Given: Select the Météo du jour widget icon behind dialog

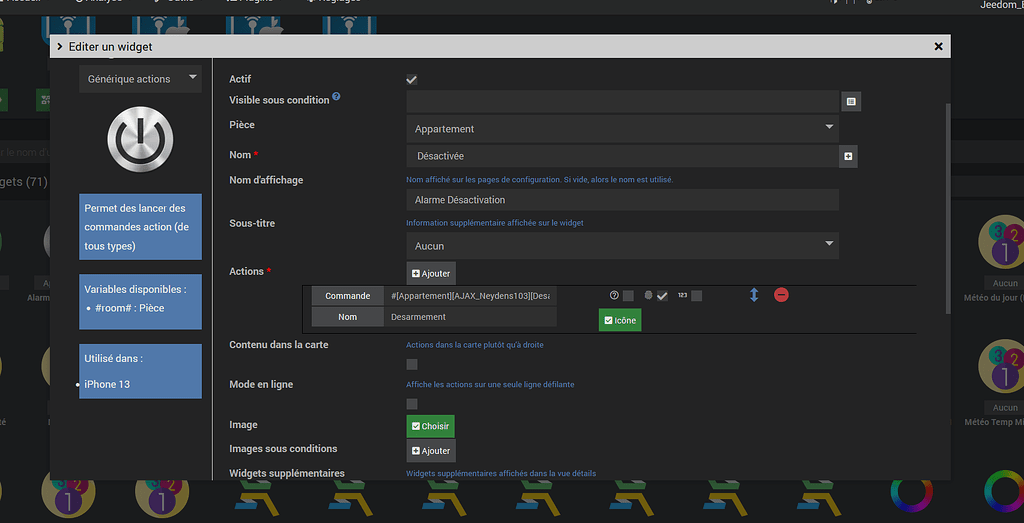Looking at the screenshot, I should click(1004, 243).
